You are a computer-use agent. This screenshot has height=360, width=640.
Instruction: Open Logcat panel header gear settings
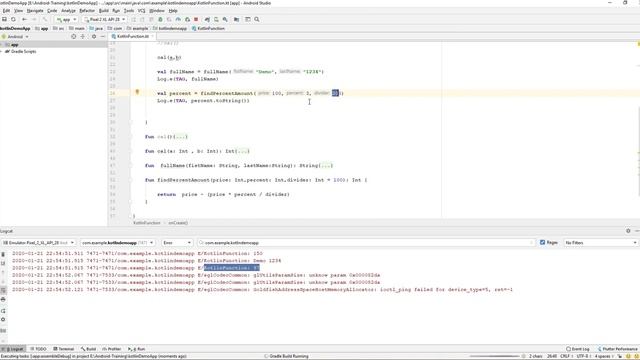click(628, 231)
